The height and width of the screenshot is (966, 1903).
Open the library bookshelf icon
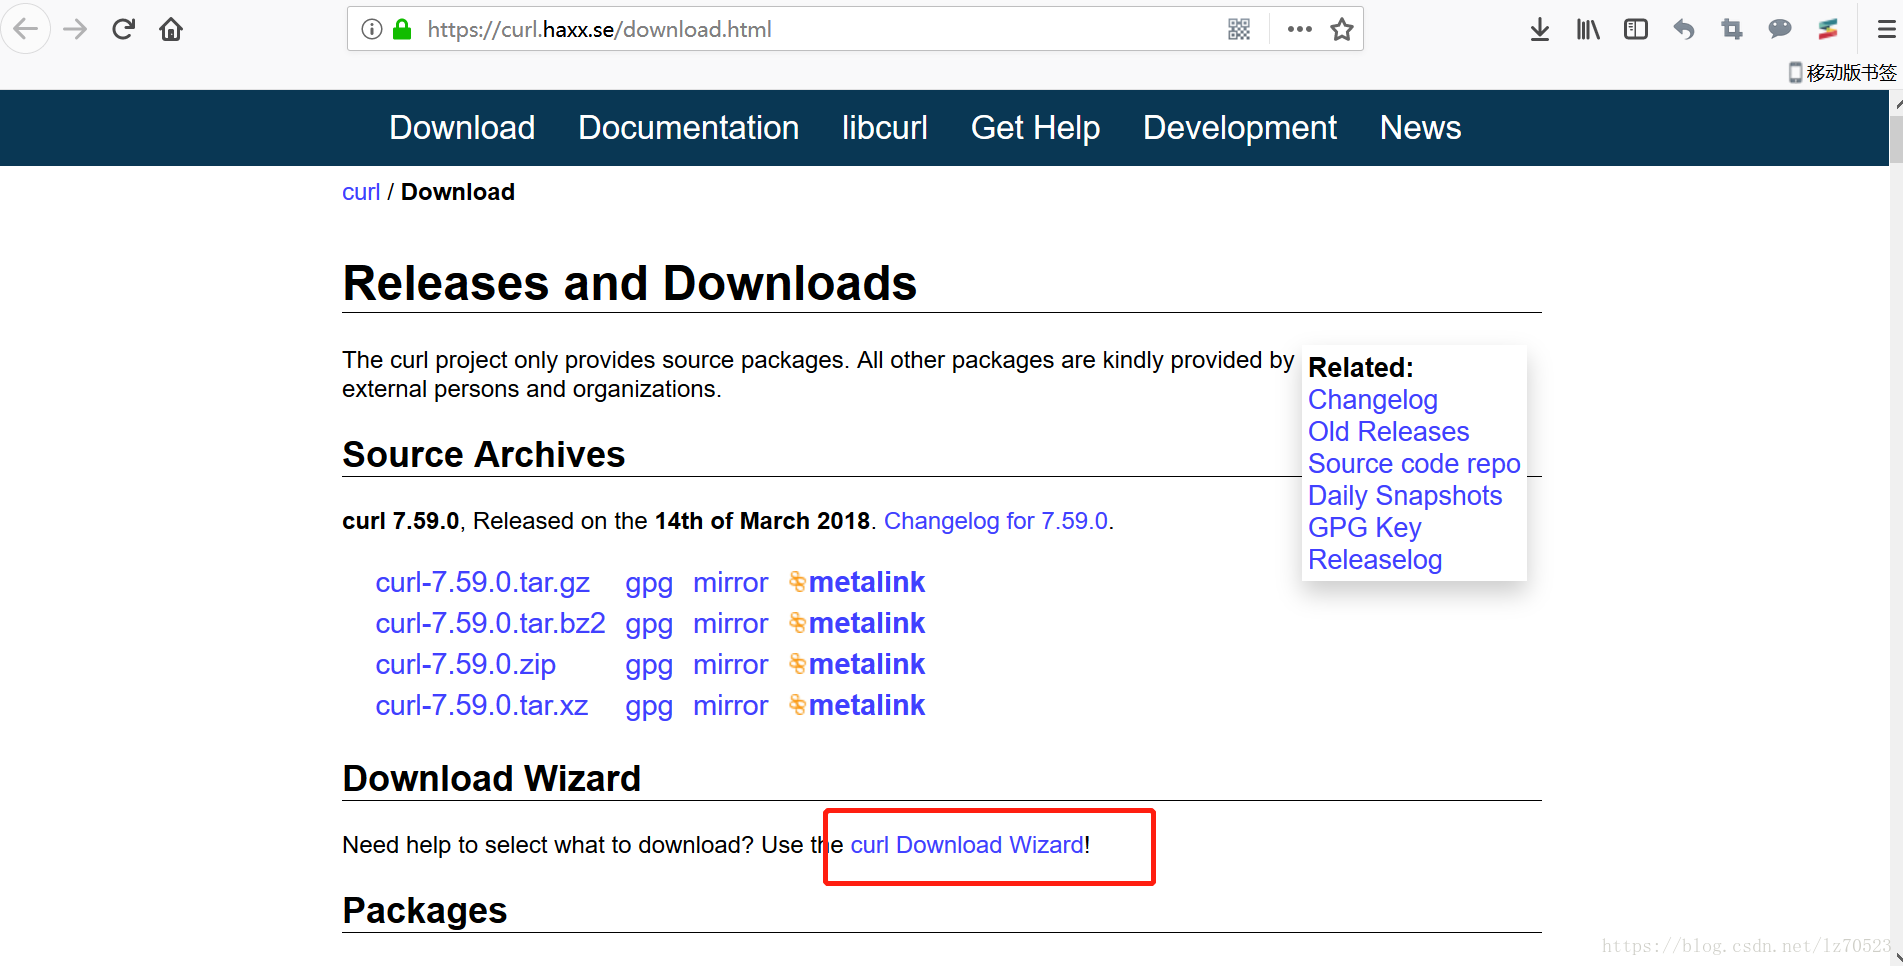coord(1588,29)
